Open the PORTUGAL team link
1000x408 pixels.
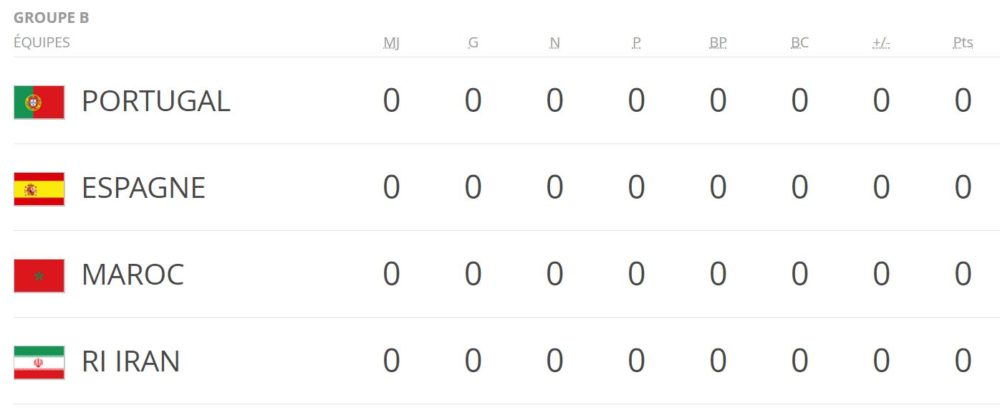(x=156, y=101)
